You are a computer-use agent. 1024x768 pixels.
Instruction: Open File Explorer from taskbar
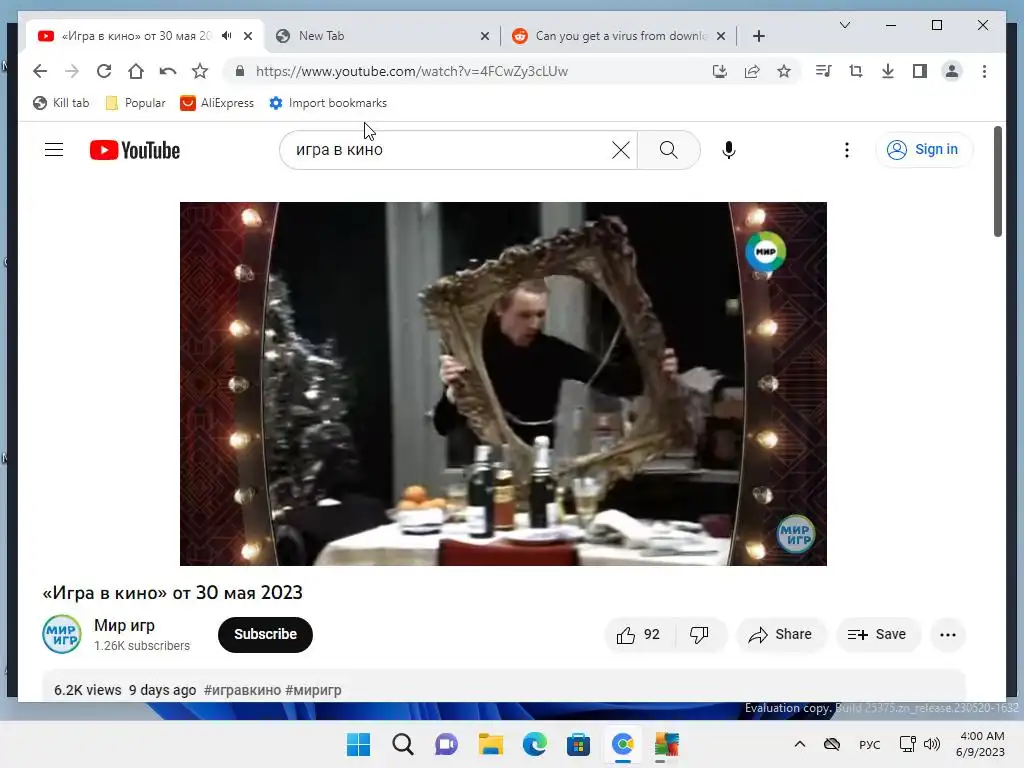490,744
